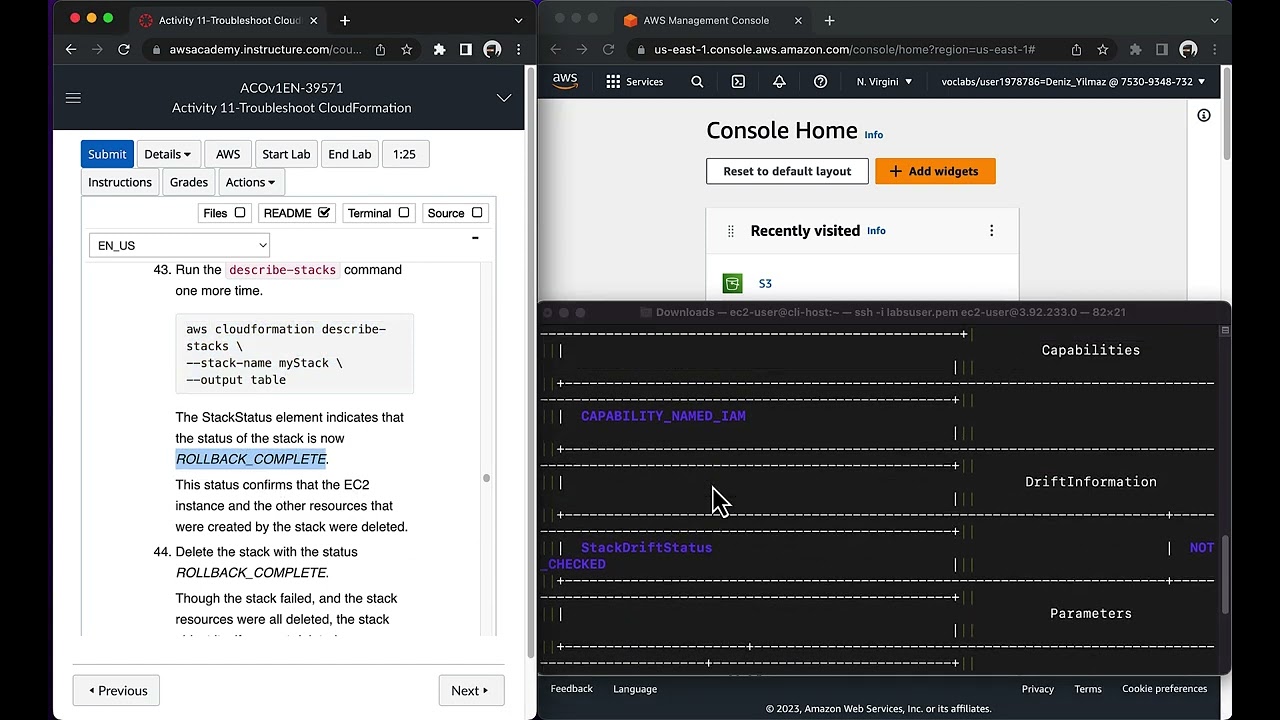Click the AWS console address bar URL

[x=844, y=49]
